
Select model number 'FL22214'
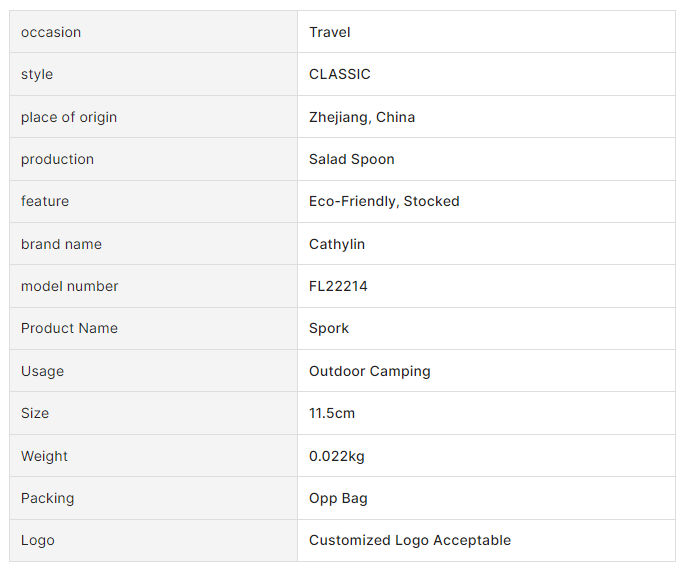338,286
